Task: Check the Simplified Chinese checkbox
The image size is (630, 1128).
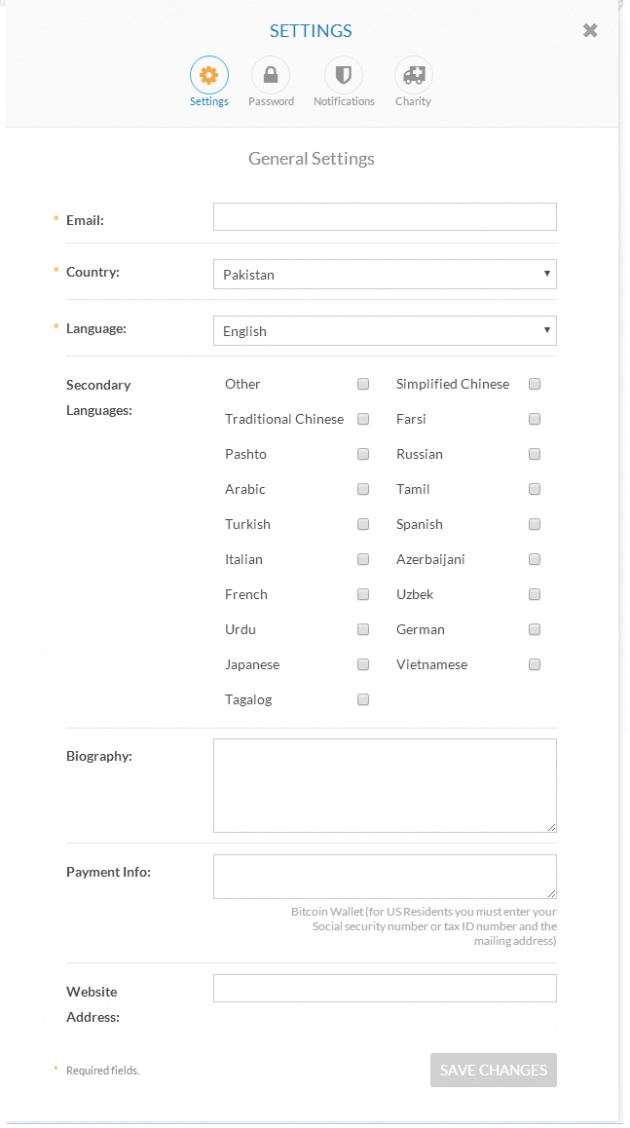Action: click(534, 384)
